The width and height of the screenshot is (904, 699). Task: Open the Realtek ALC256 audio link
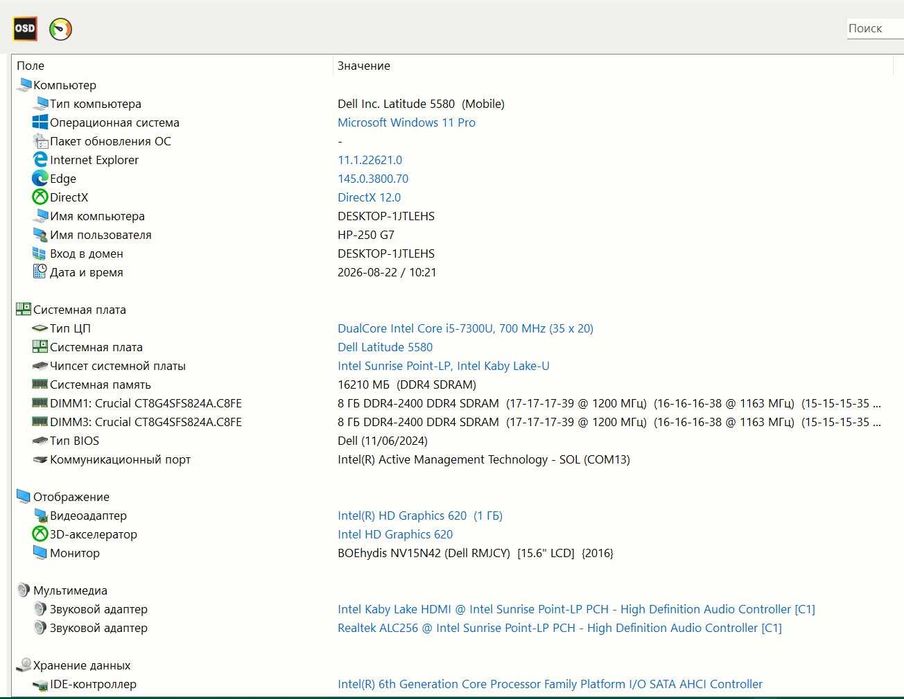pos(559,627)
